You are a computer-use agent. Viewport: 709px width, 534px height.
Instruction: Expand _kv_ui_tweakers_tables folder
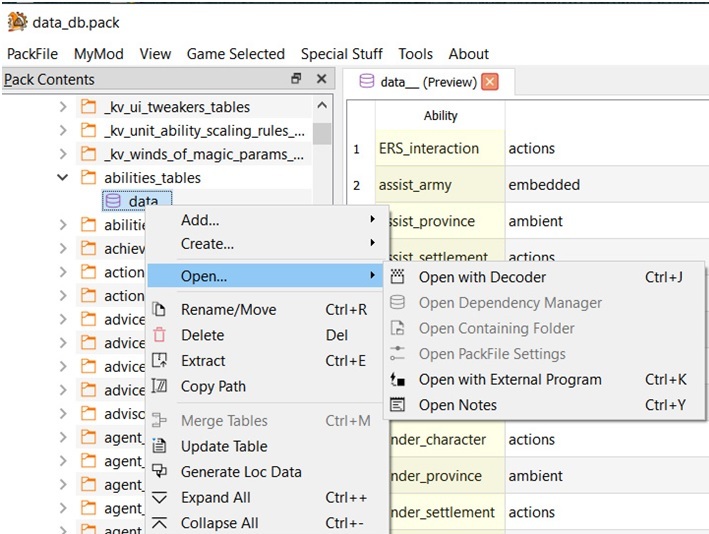(63, 107)
